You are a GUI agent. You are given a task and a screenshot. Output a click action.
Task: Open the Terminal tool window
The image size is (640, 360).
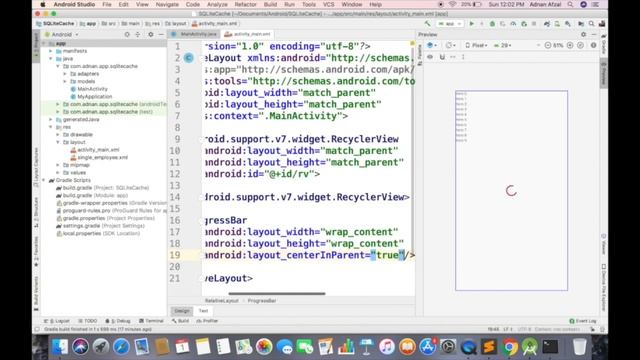pyautogui.click(x=151, y=321)
